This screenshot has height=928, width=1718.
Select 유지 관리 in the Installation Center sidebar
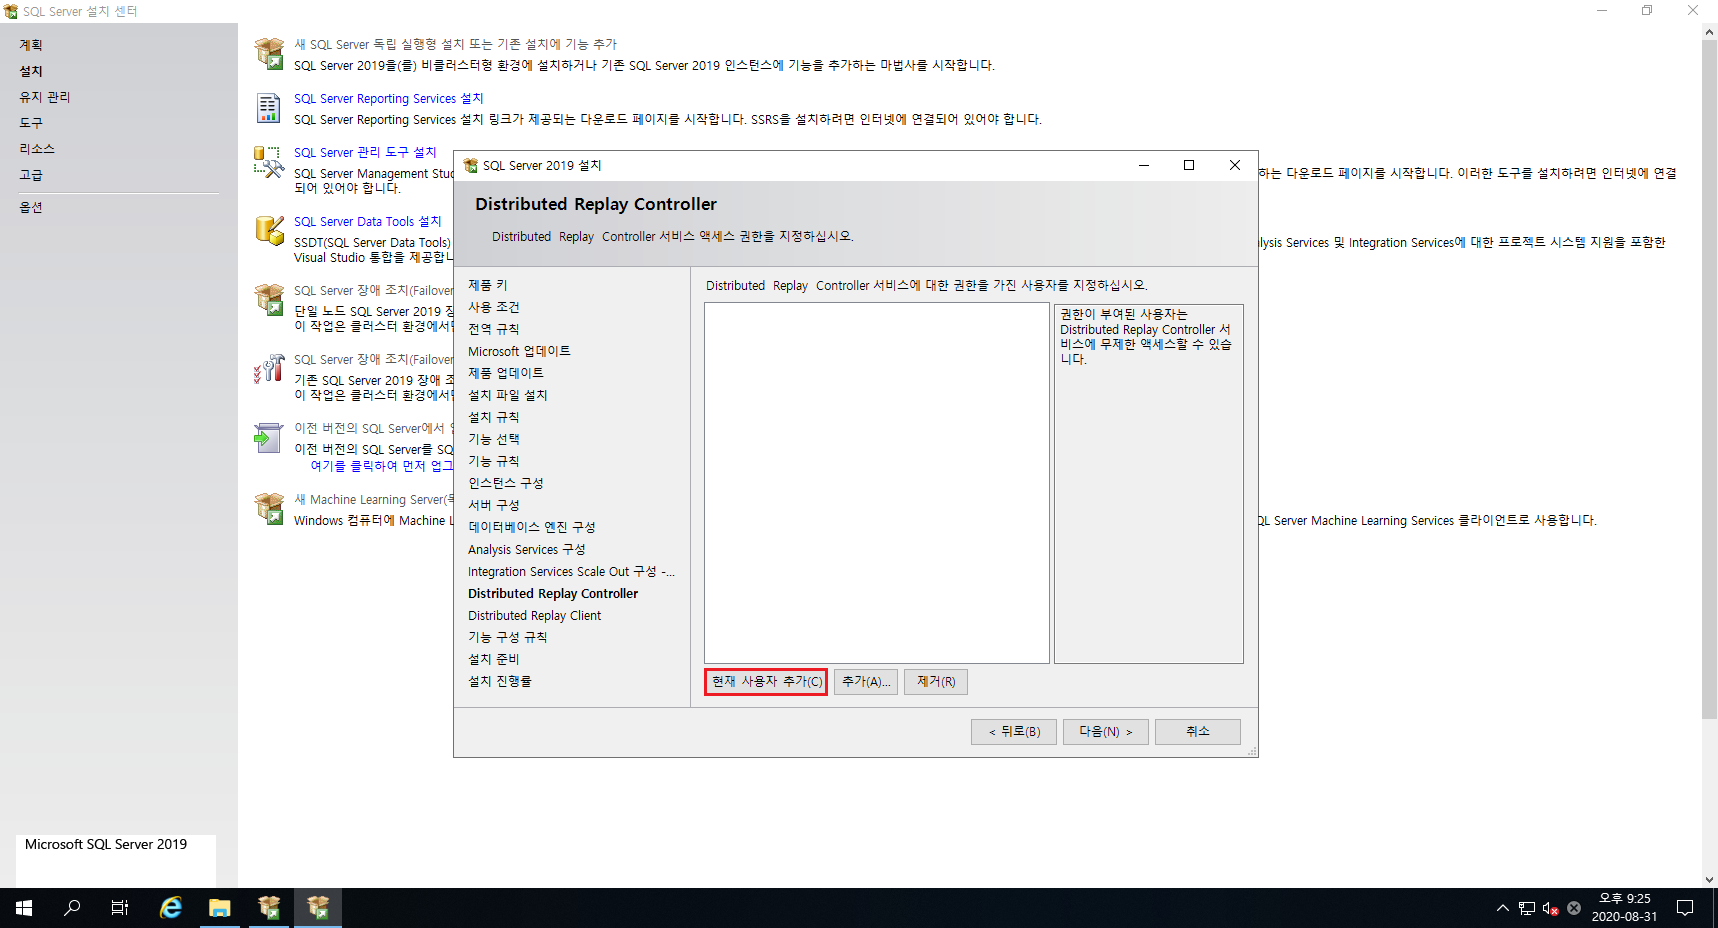pyautogui.click(x=45, y=97)
